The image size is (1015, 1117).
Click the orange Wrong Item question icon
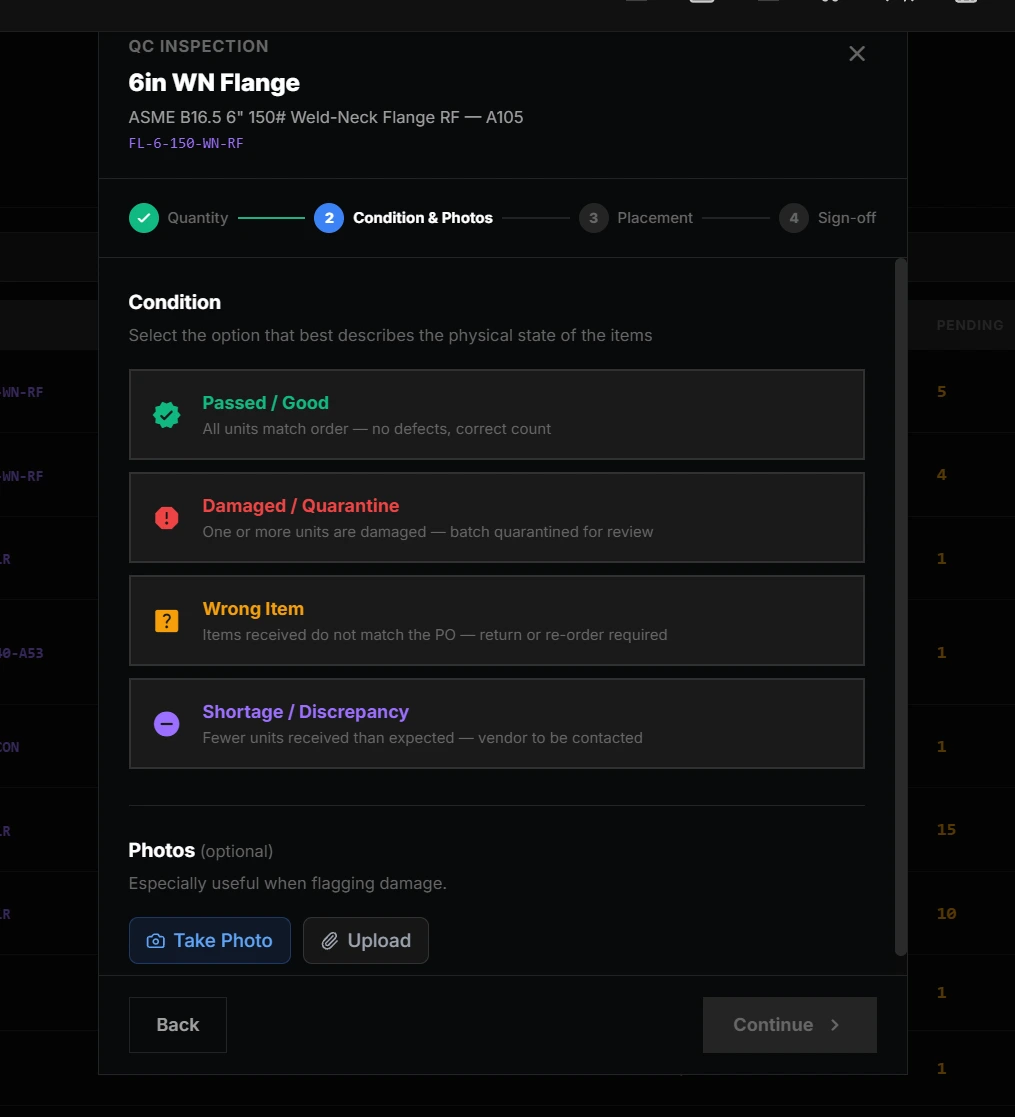pyautogui.click(x=167, y=620)
